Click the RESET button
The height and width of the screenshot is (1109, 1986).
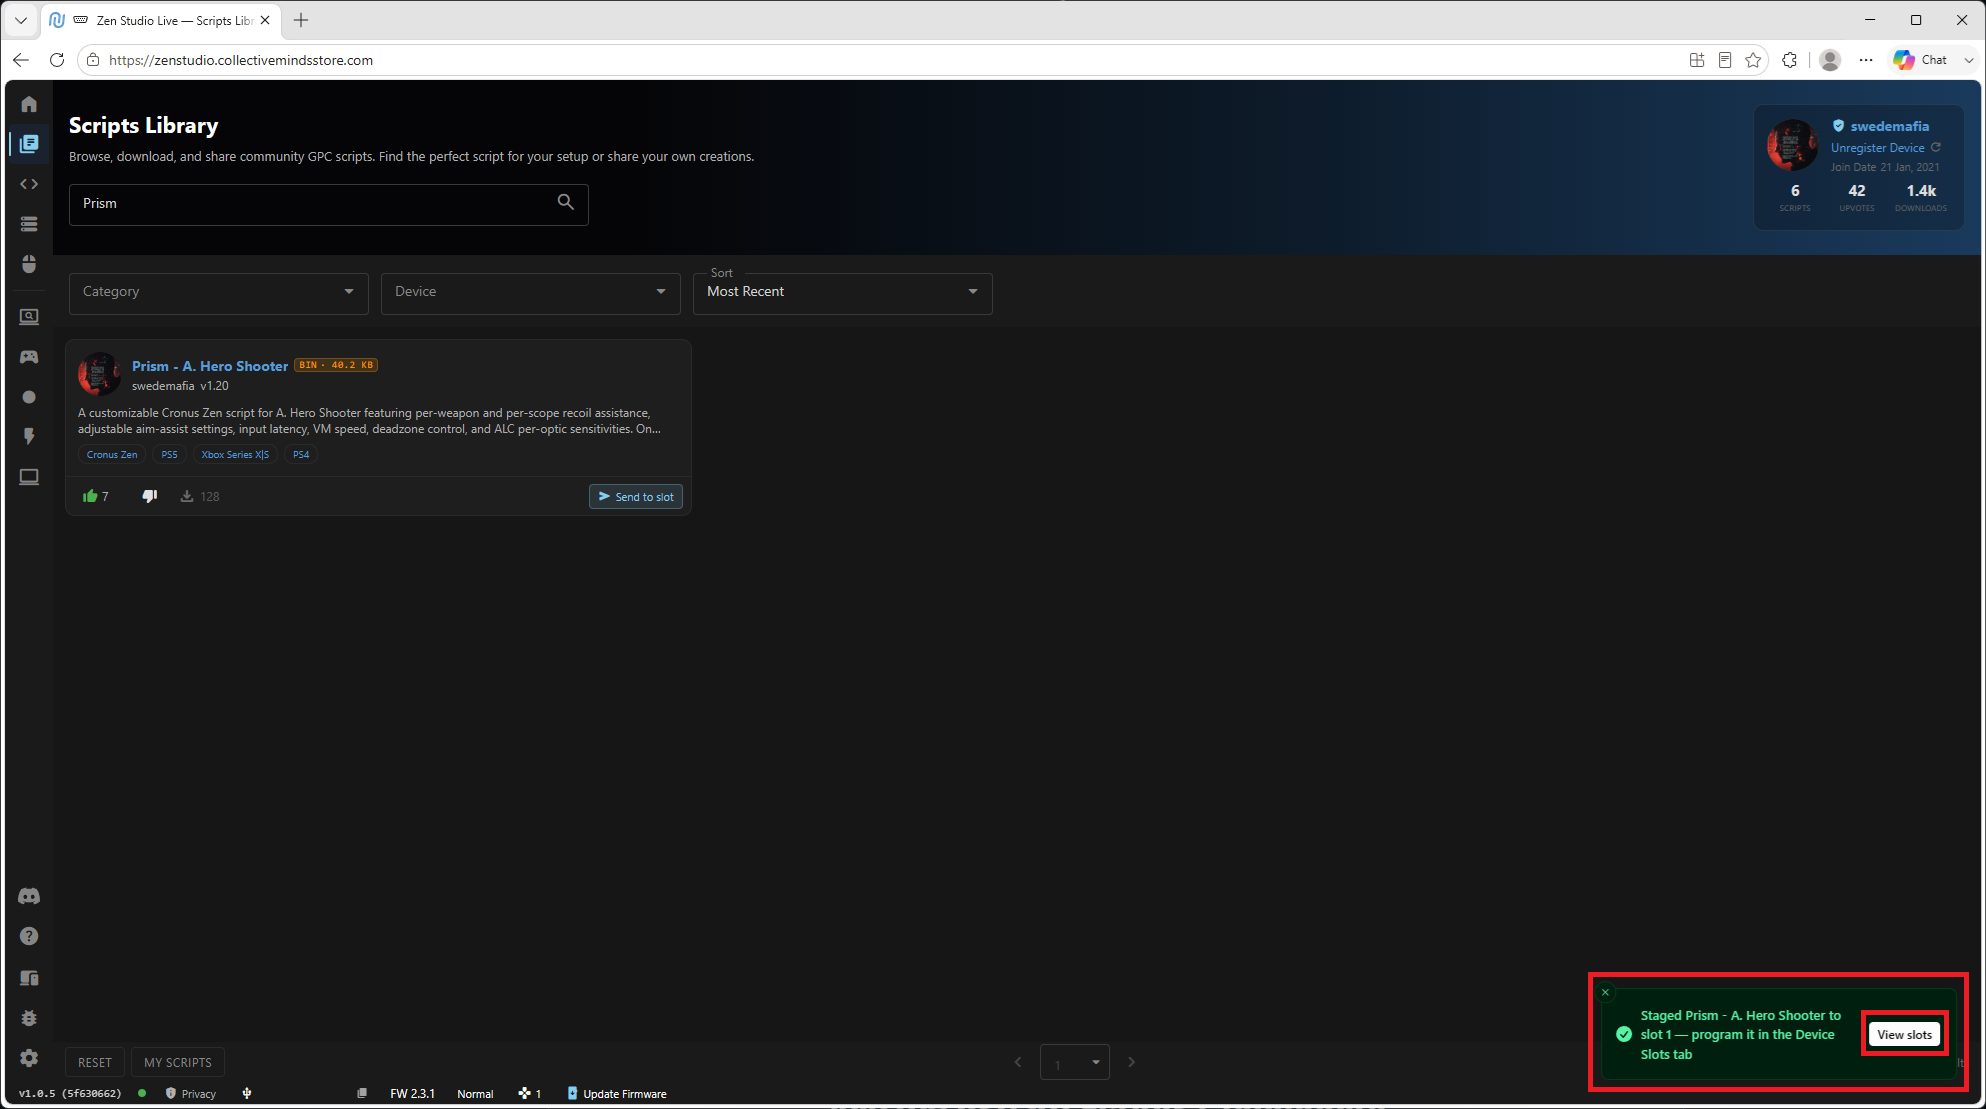(x=95, y=1062)
